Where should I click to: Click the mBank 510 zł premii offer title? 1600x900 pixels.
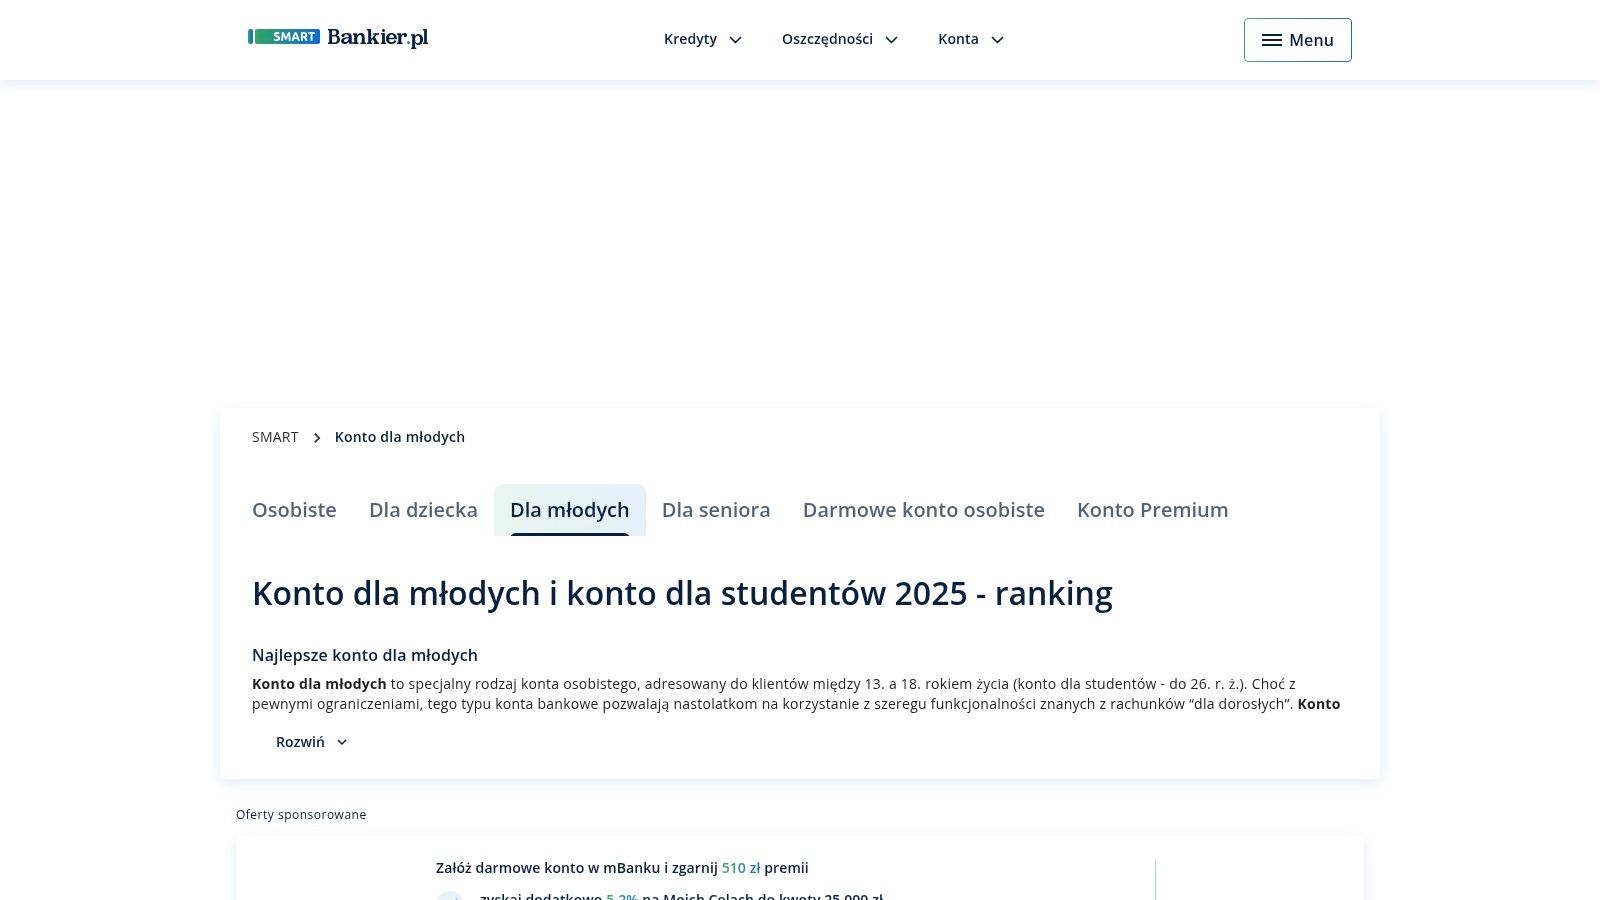pyautogui.click(x=622, y=868)
